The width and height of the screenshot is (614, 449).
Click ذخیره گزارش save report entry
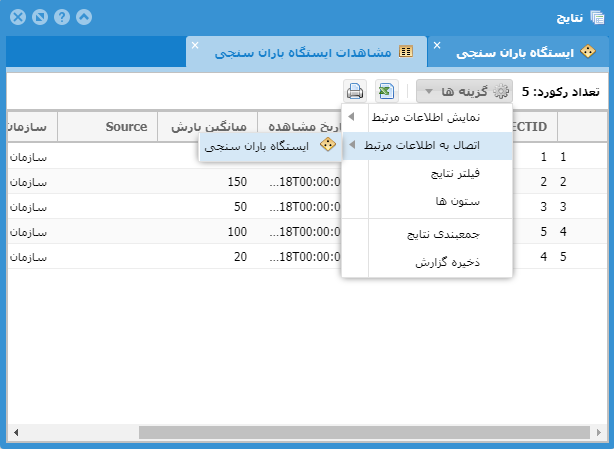click(427, 262)
